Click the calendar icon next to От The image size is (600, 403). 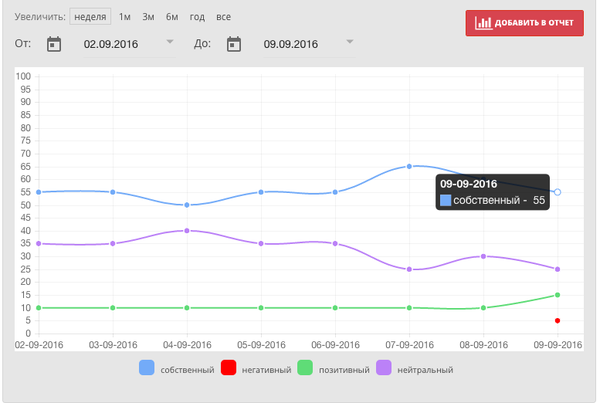(54, 44)
